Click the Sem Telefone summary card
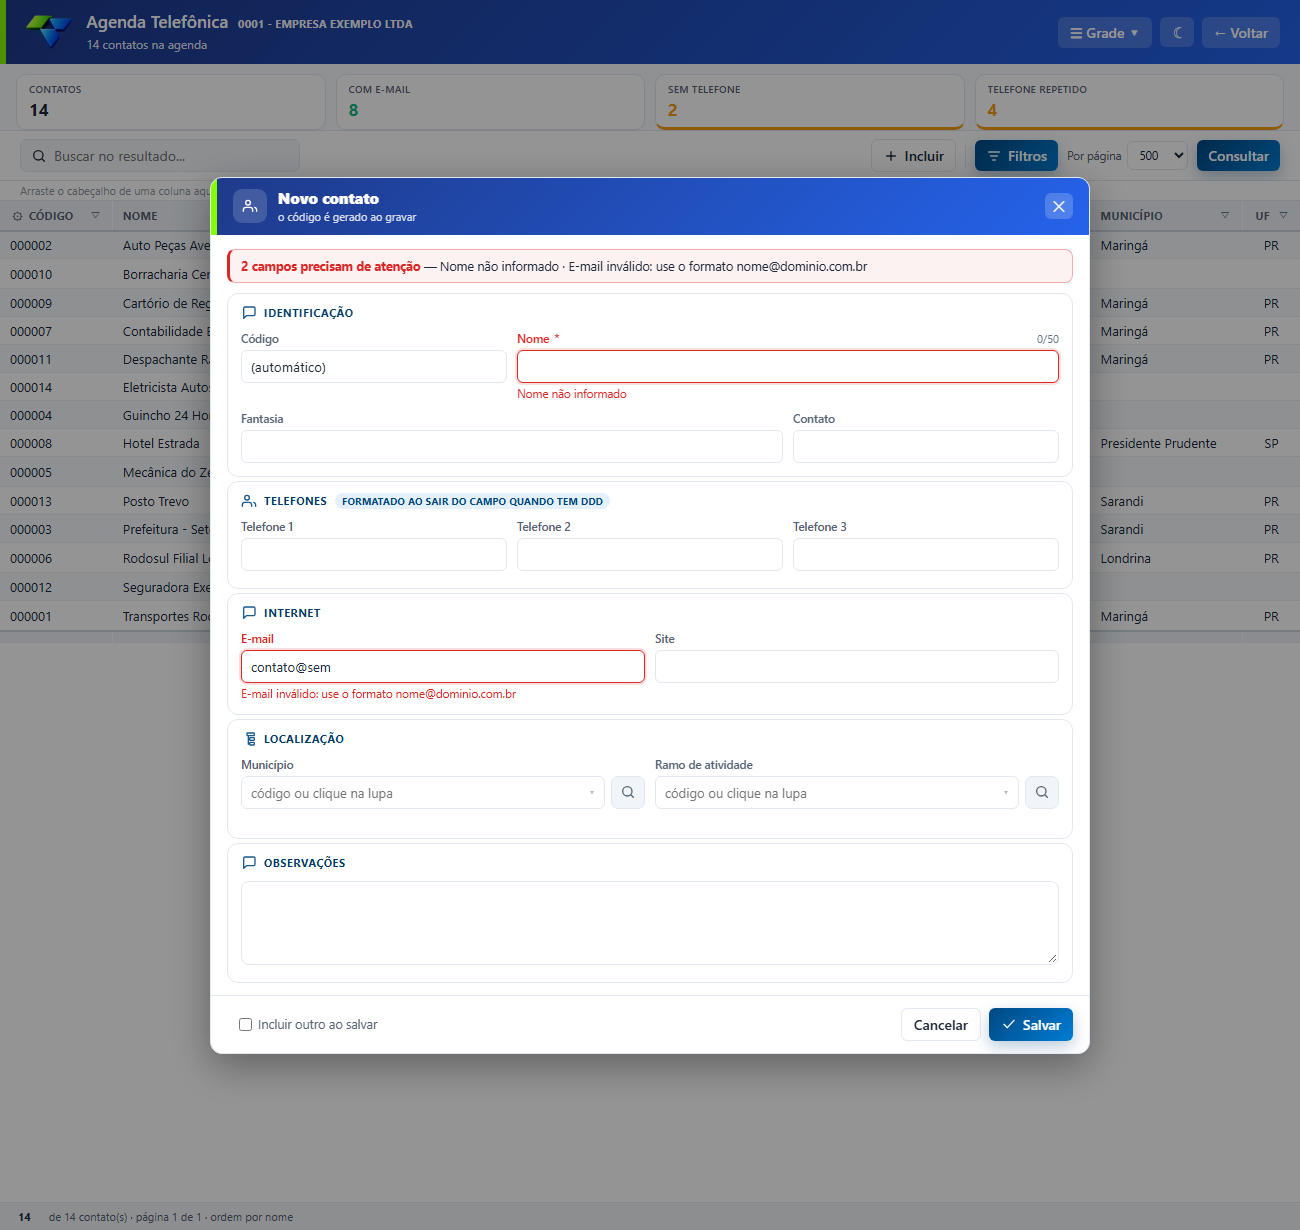The width and height of the screenshot is (1300, 1230). tap(810, 102)
